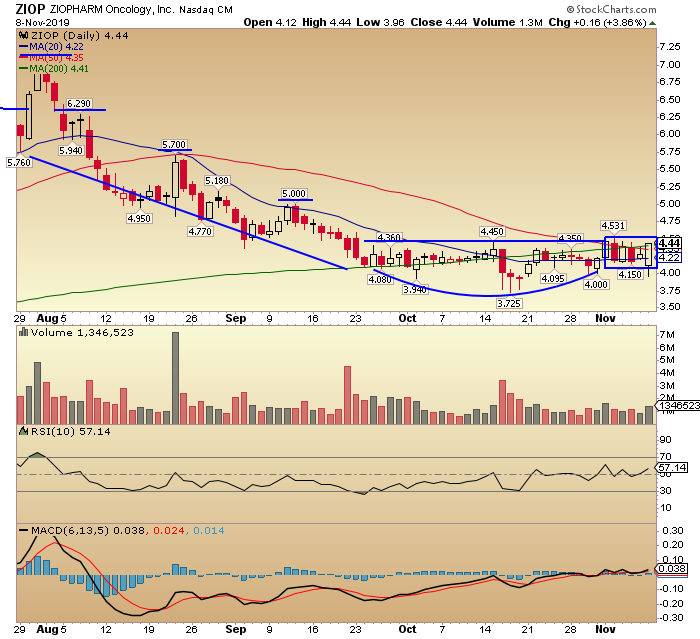Image resolution: width=700 pixels, height=639 pixels.
Task: Click the 3.940 price annotation
Action: 415,289
